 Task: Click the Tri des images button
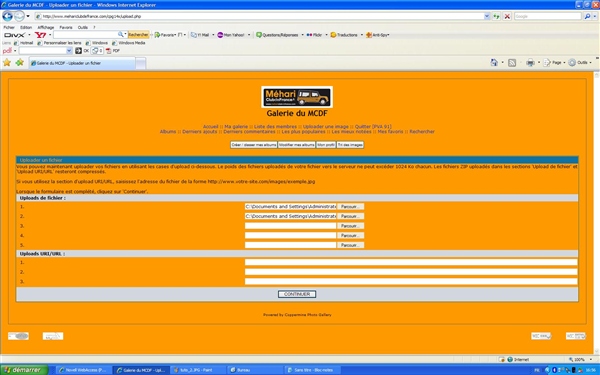(350, 145)
